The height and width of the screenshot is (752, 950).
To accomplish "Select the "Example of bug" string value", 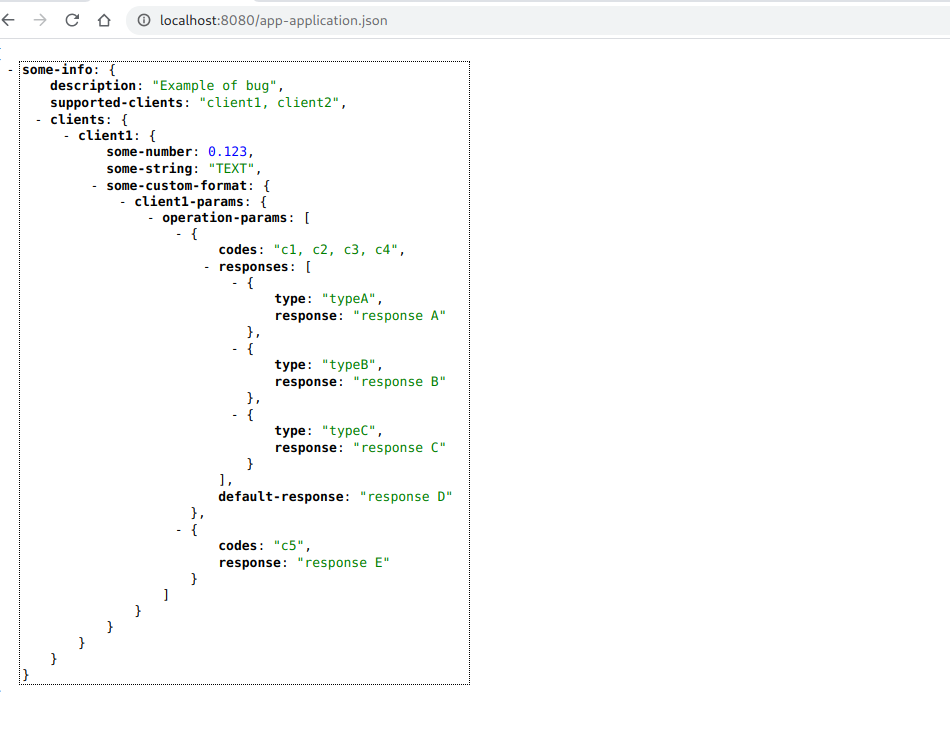I will tap(214, 86).
